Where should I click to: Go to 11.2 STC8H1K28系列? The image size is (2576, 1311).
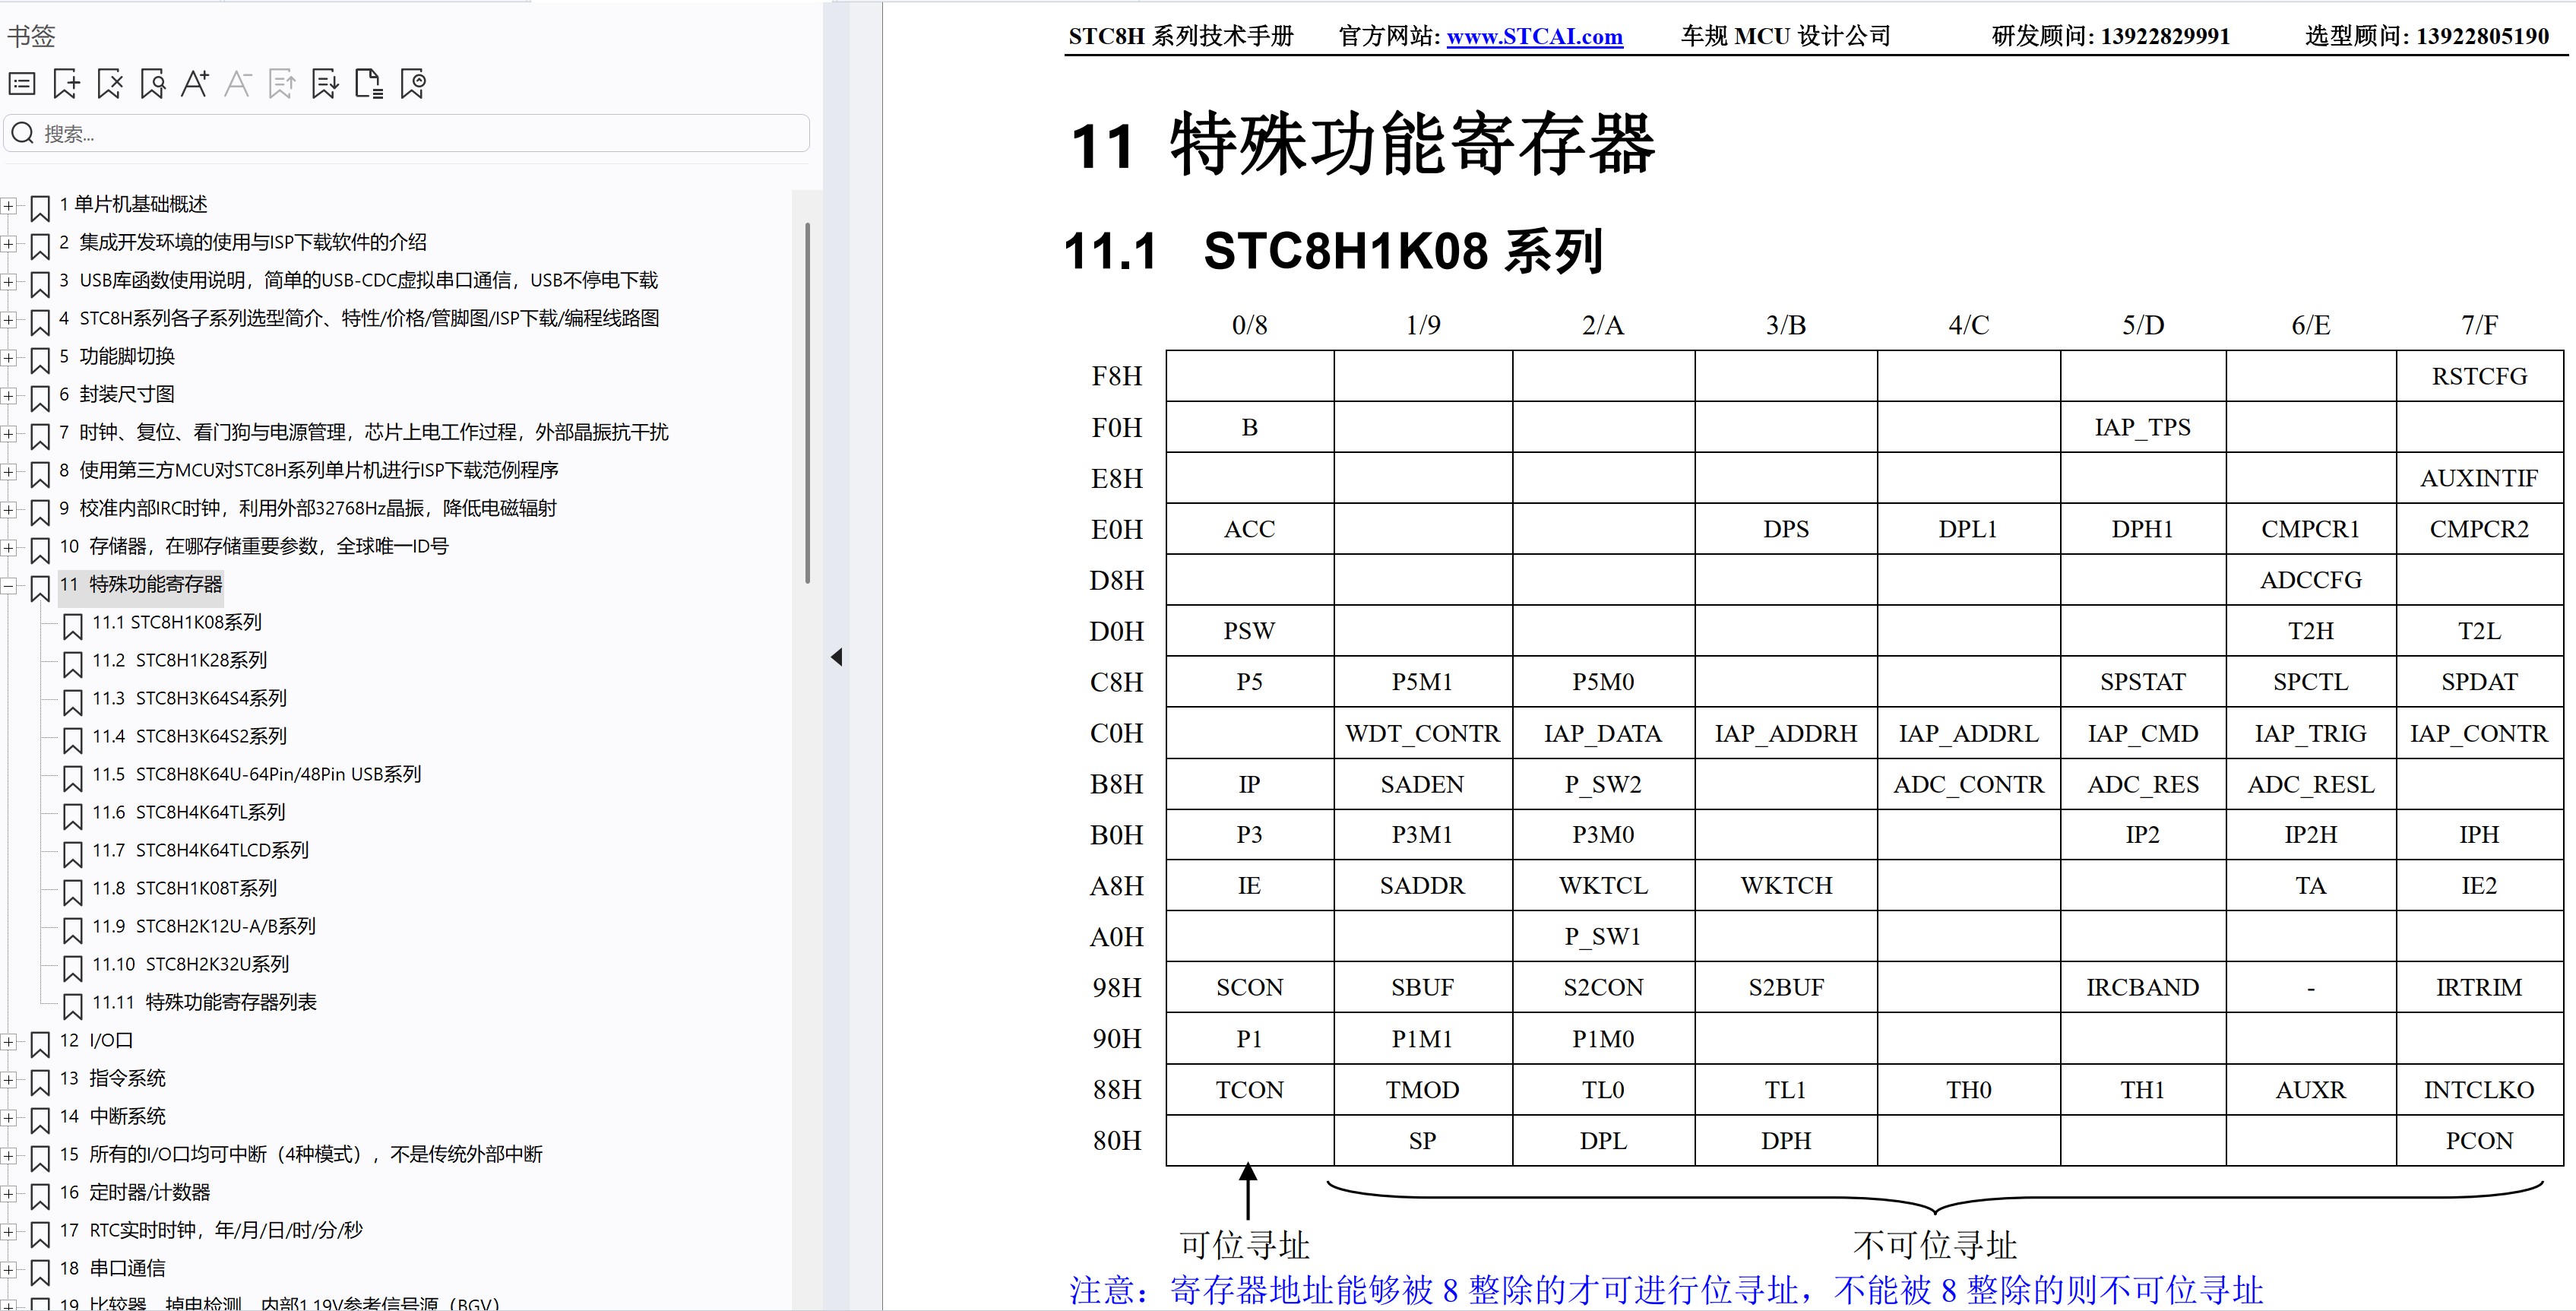[180, 660]
